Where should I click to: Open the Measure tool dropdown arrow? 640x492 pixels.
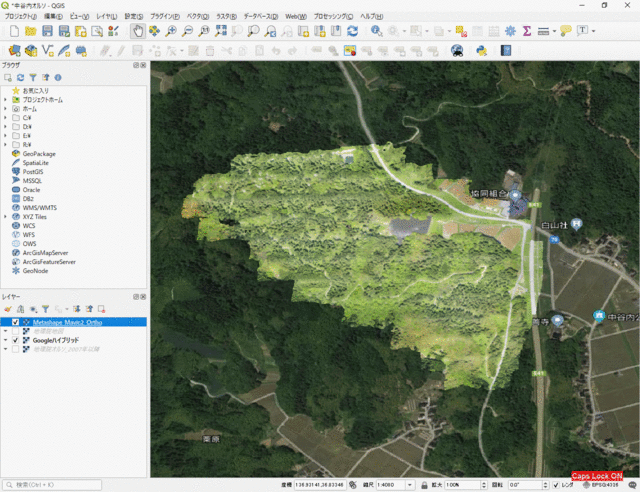(554, 31)
